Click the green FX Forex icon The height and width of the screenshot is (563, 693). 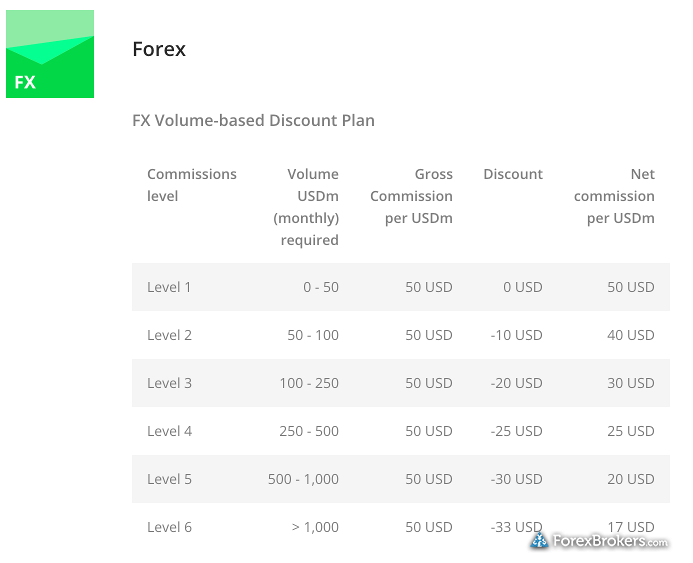[x=50, y=54]
